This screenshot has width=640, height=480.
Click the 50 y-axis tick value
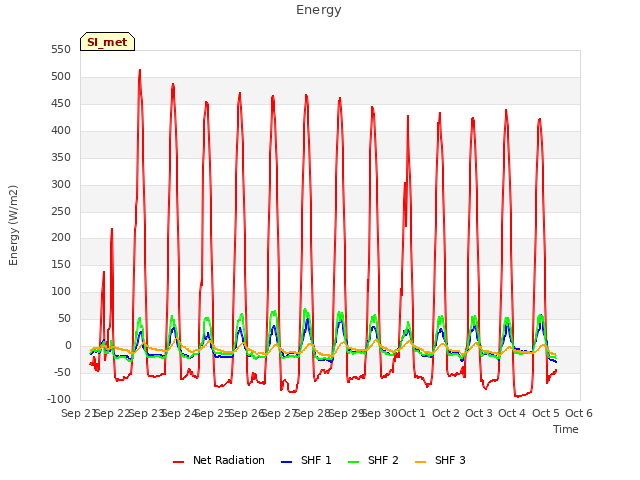tap(64, 318)
